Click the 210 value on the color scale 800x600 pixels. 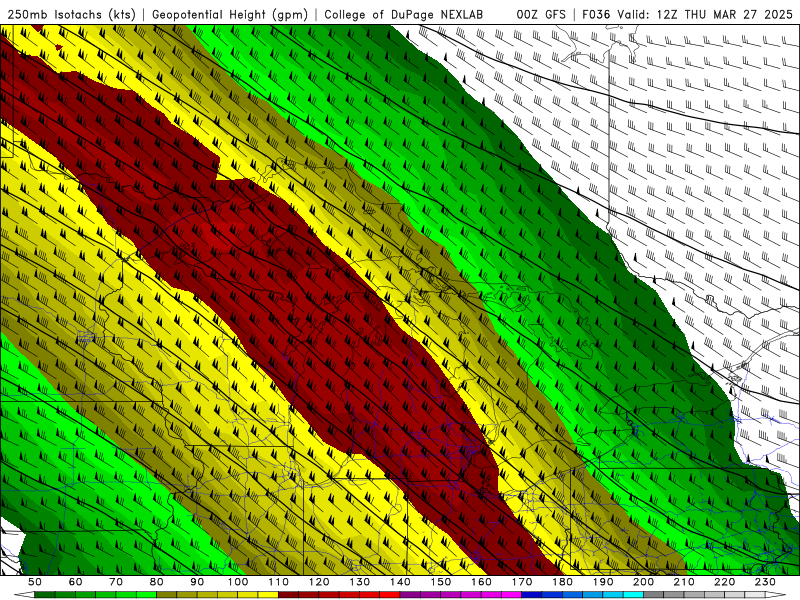684,582
